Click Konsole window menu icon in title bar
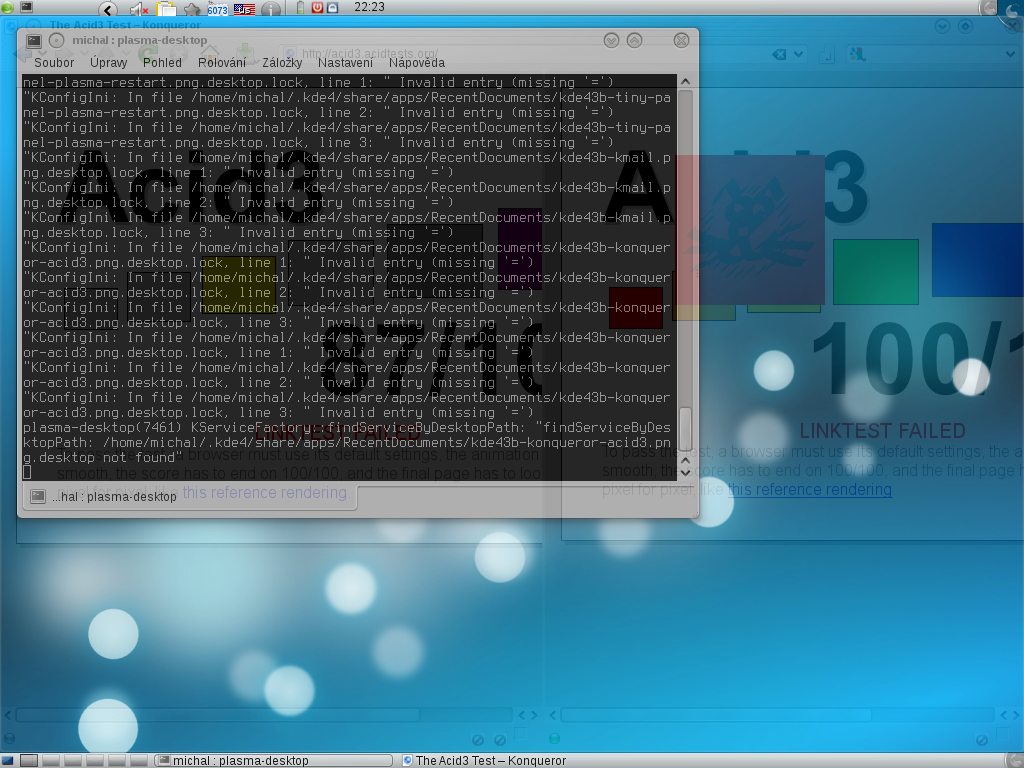Viewport: 1024px width, 768px height. click(x=34, y=40)
